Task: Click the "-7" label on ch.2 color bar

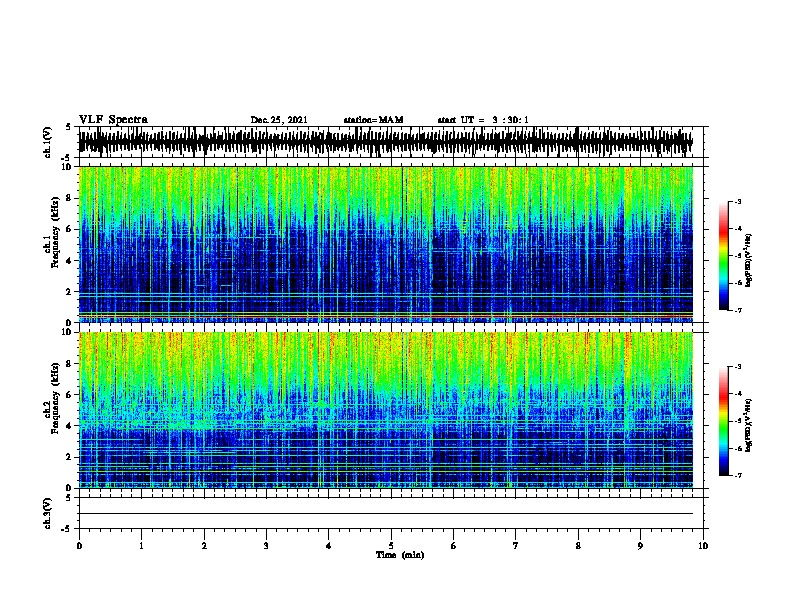Action: coord(737,475)
